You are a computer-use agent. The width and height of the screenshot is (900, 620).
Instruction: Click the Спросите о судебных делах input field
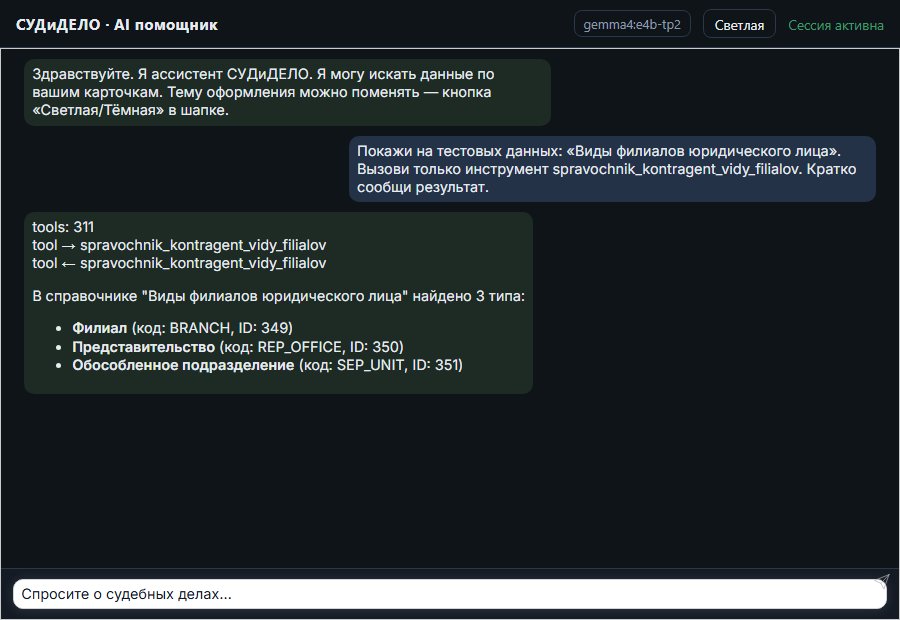coord(449,594)
